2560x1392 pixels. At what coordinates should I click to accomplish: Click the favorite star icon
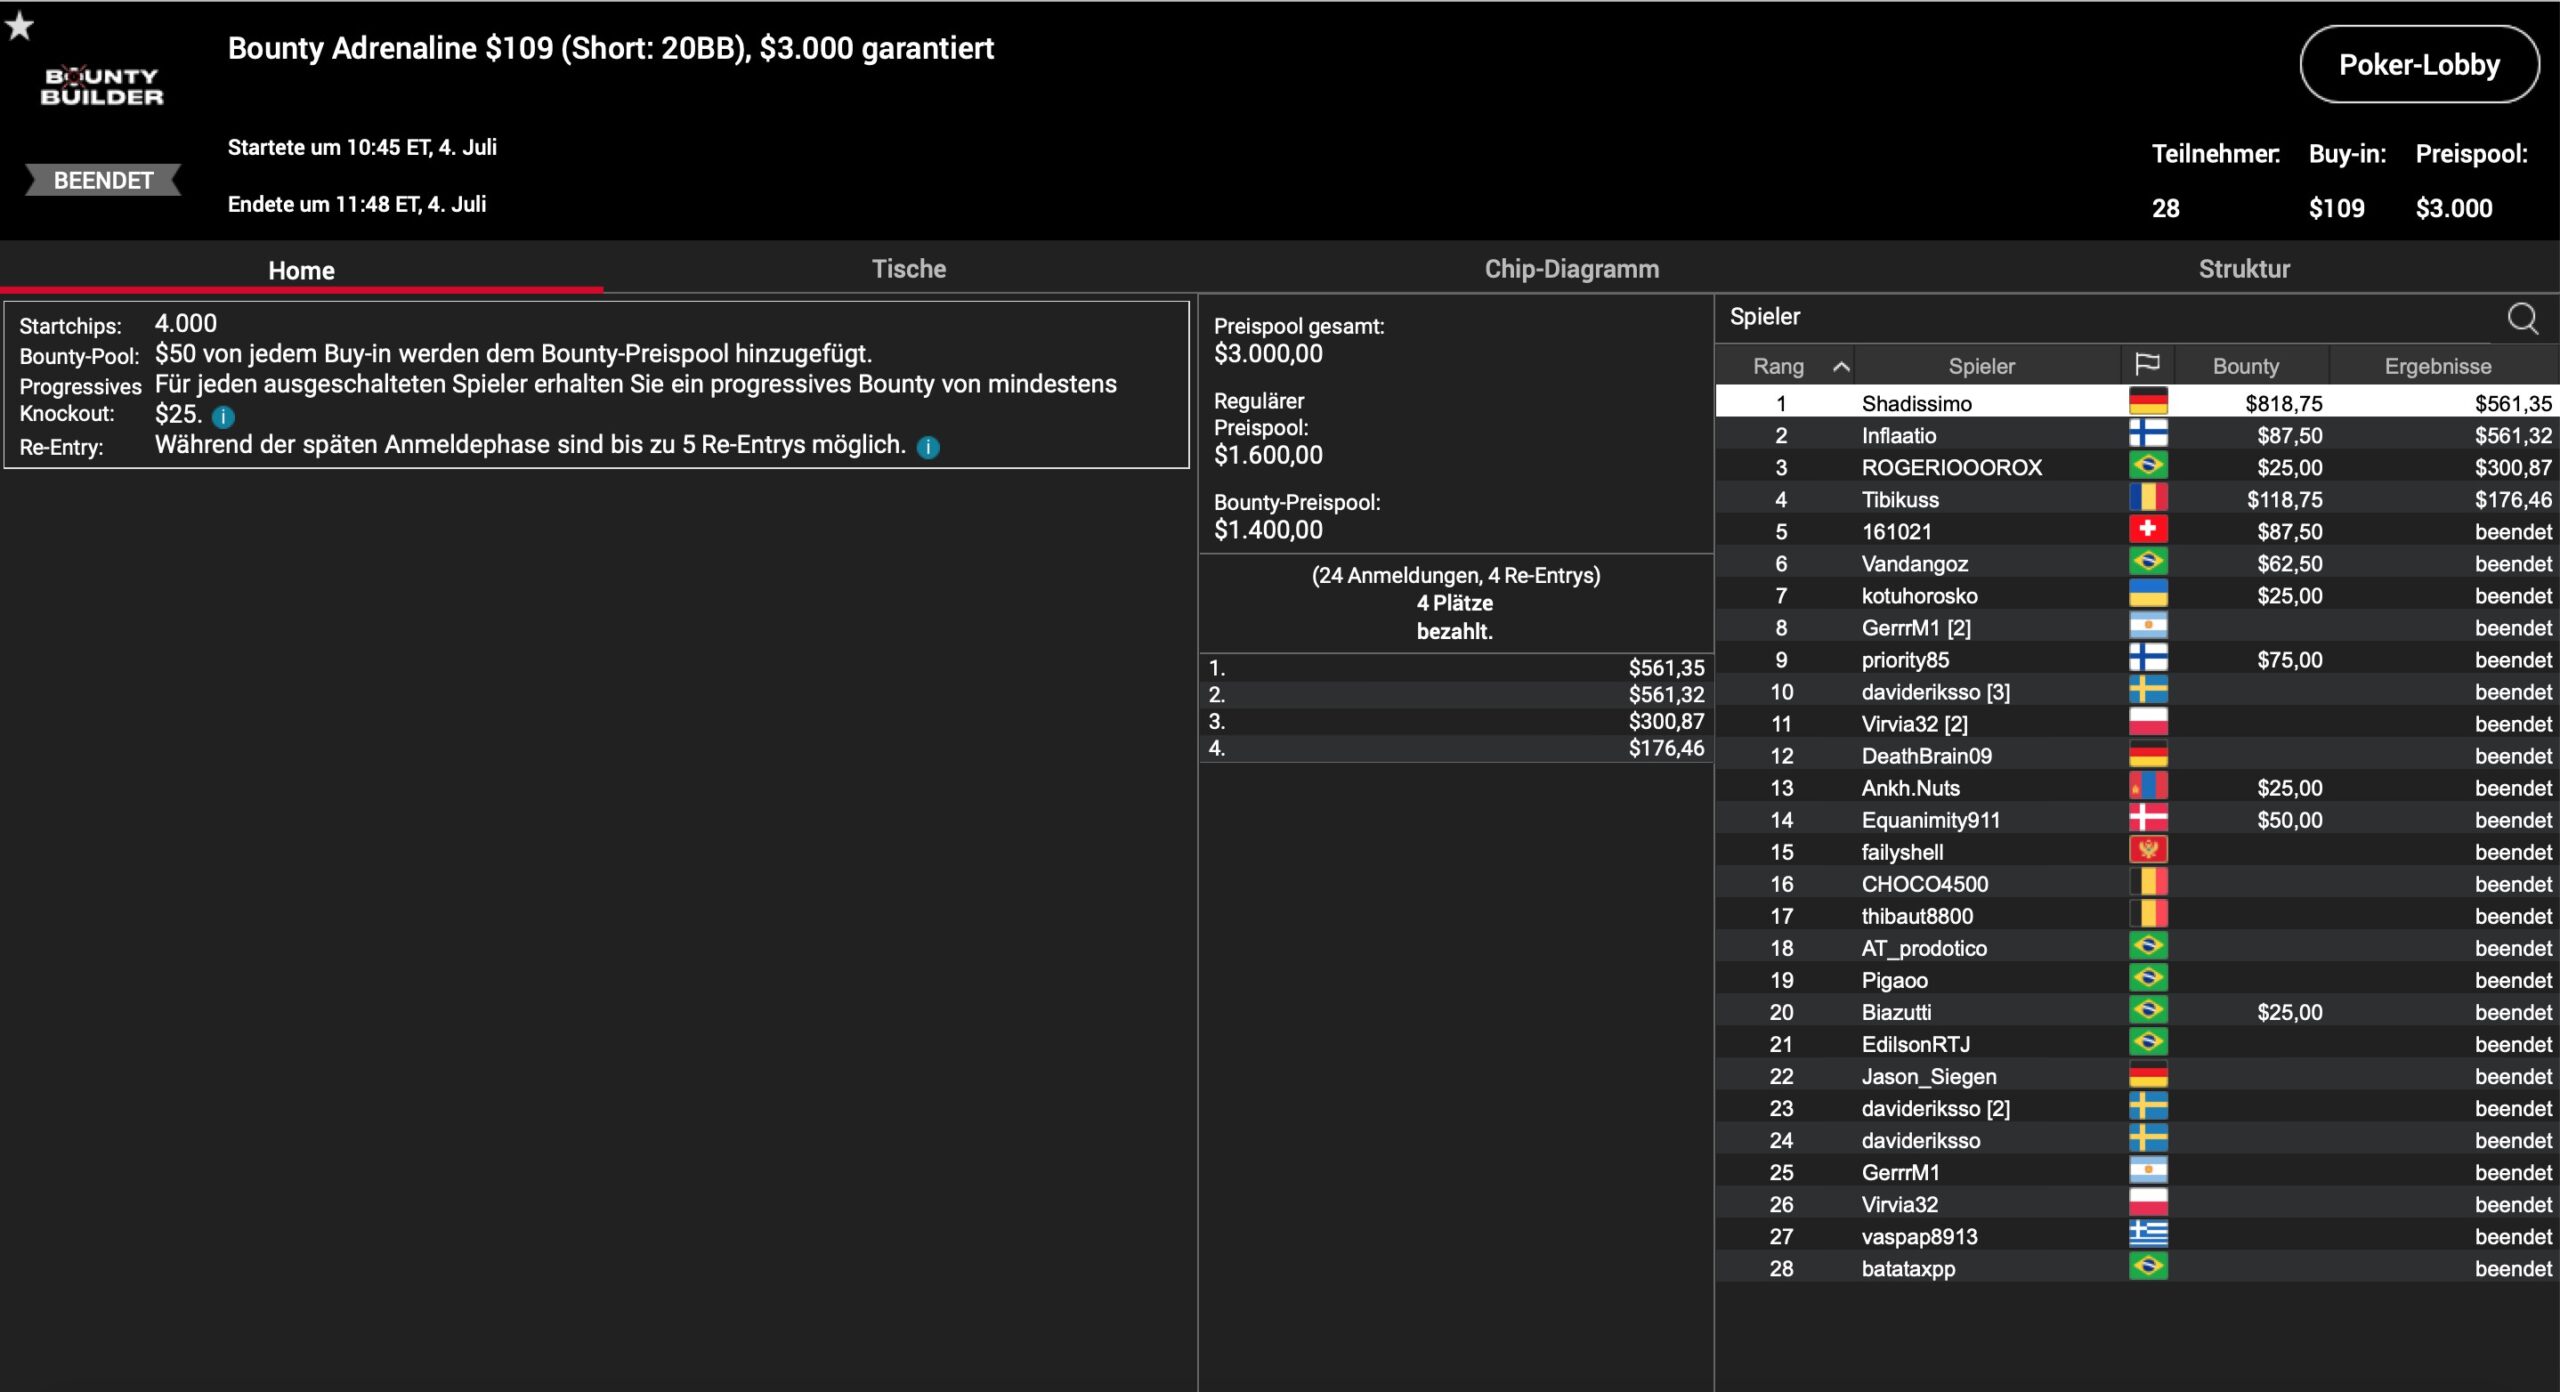tap(20, 26)
